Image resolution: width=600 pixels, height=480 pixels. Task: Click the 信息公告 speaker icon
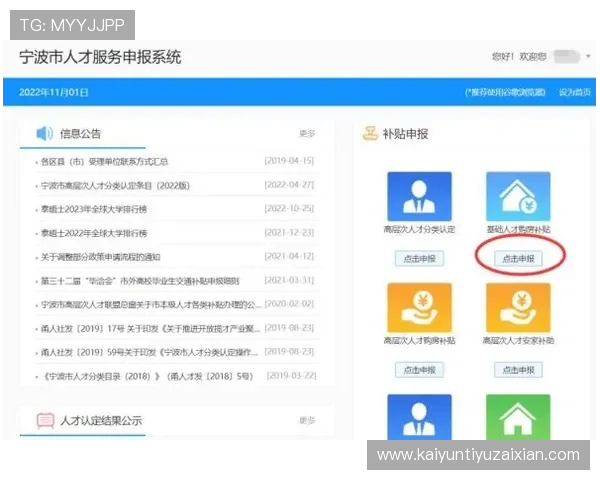tap(44, 134)
